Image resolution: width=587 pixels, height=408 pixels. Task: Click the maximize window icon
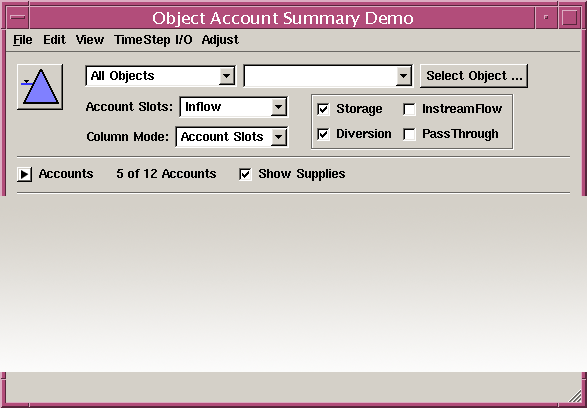[x=569, y=18]
